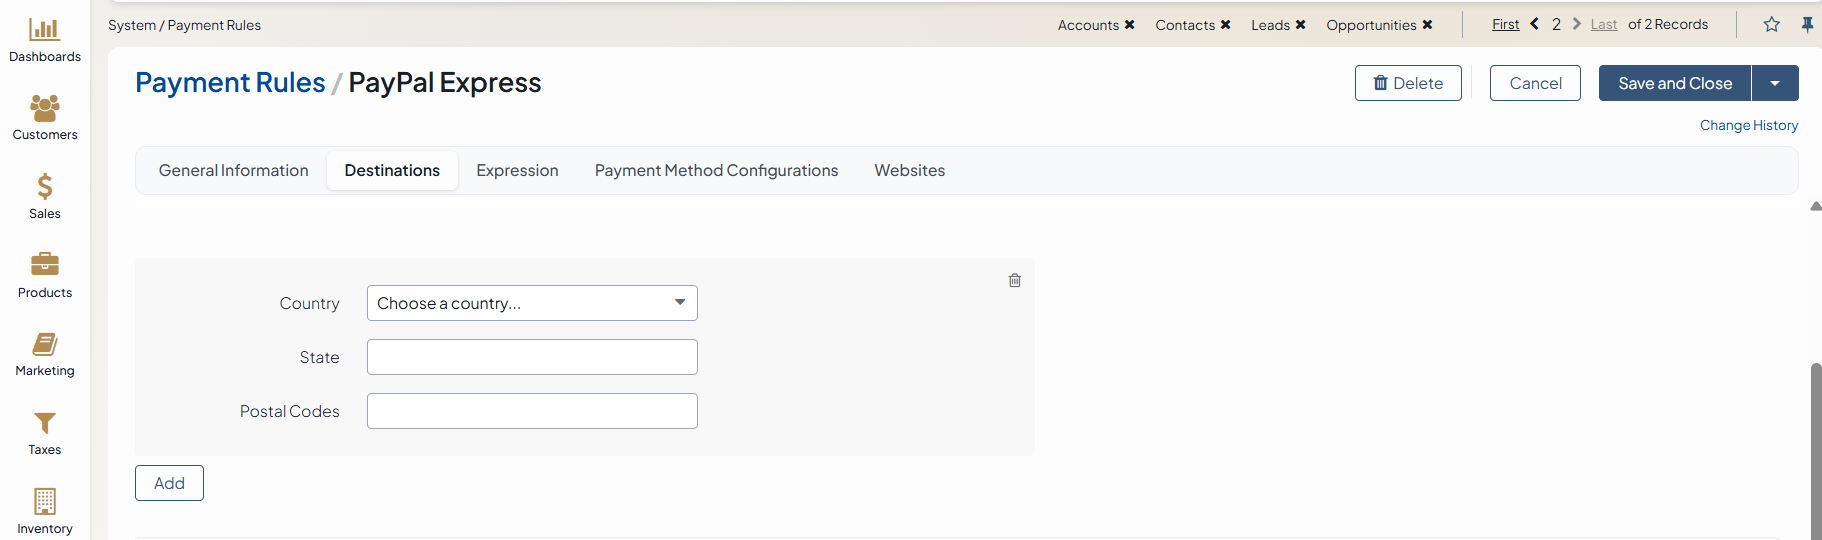This screenshot has width=1822, height=540.
Task: Close the Leads pinned shortcut
Action: click(1300, 25)
